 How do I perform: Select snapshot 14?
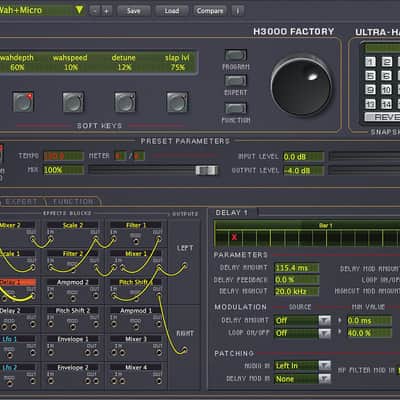(x=386, y=104)
